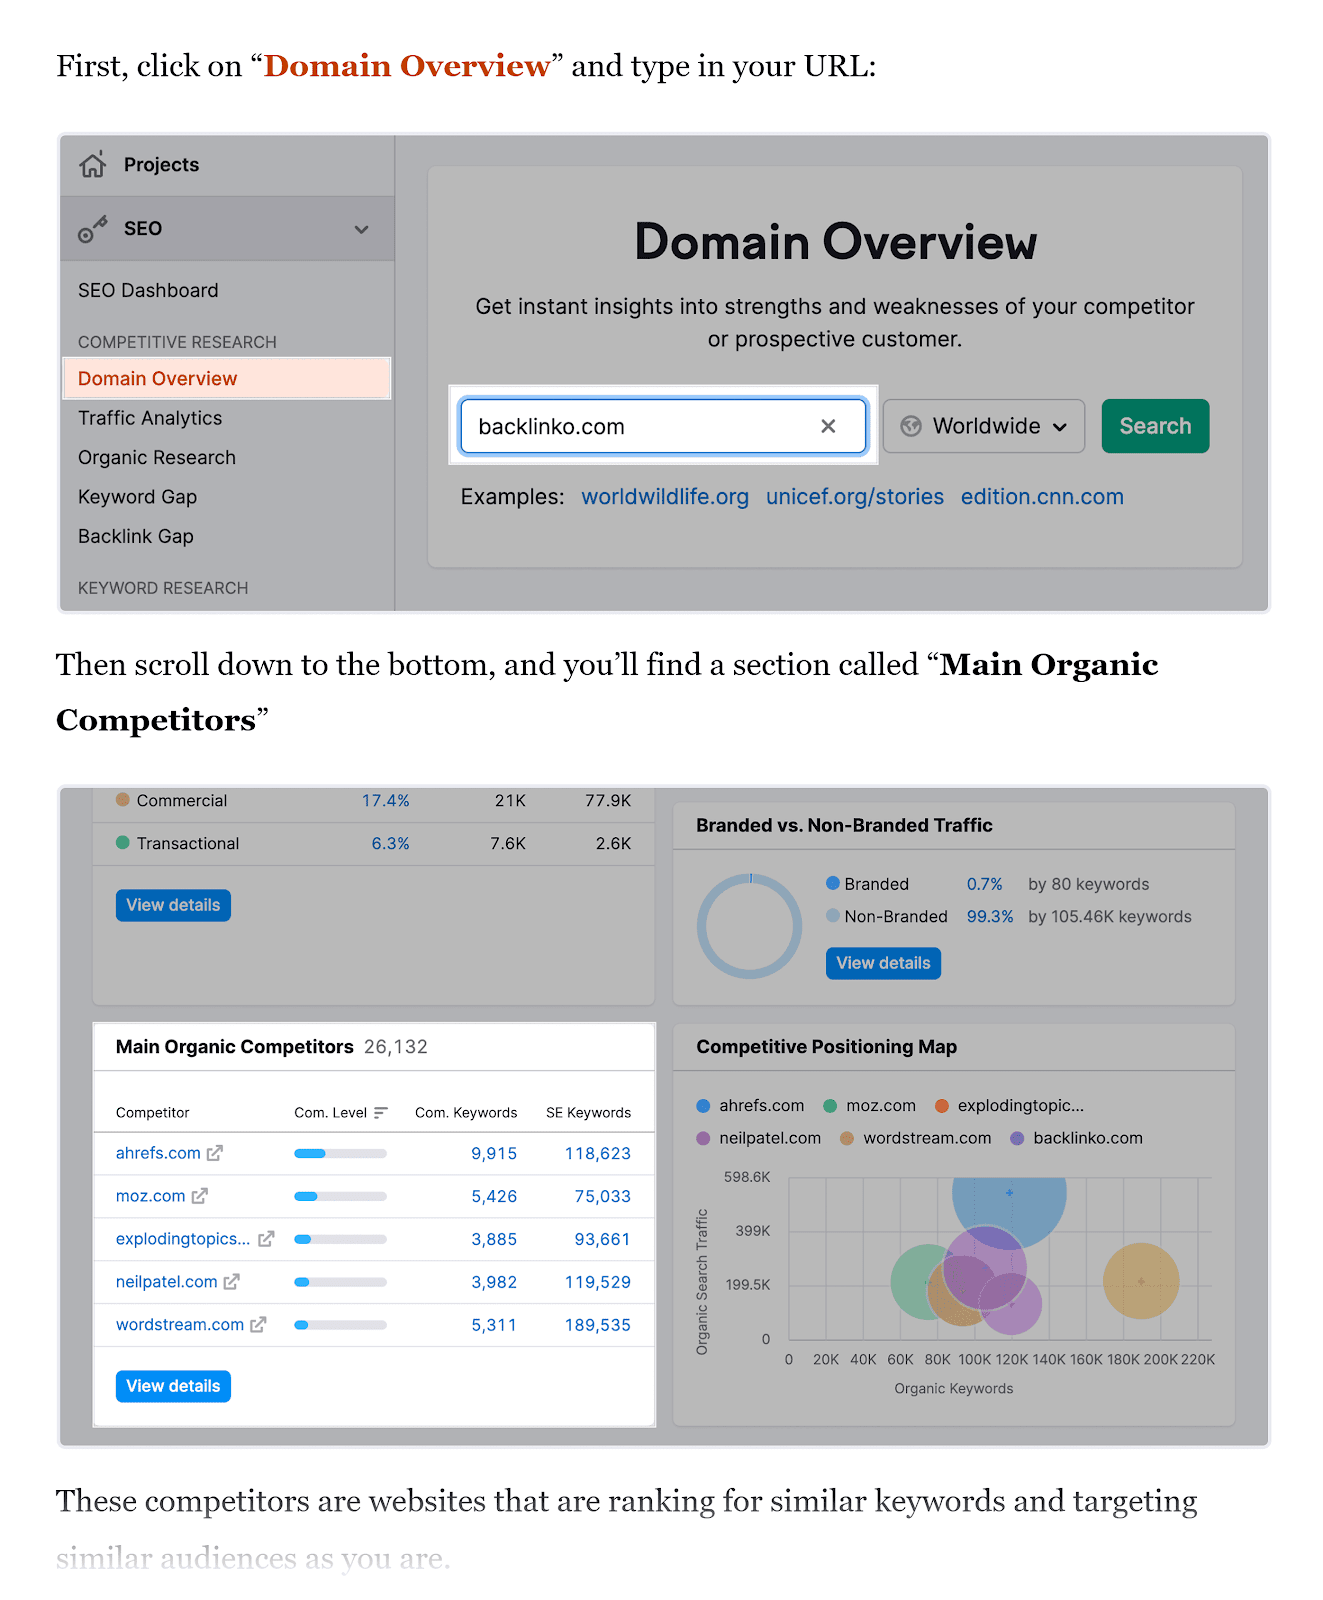This screenshot has height=1600, width=1323.
Task: Select Backlink Gap in the sidebar
Action: point(136,536)
